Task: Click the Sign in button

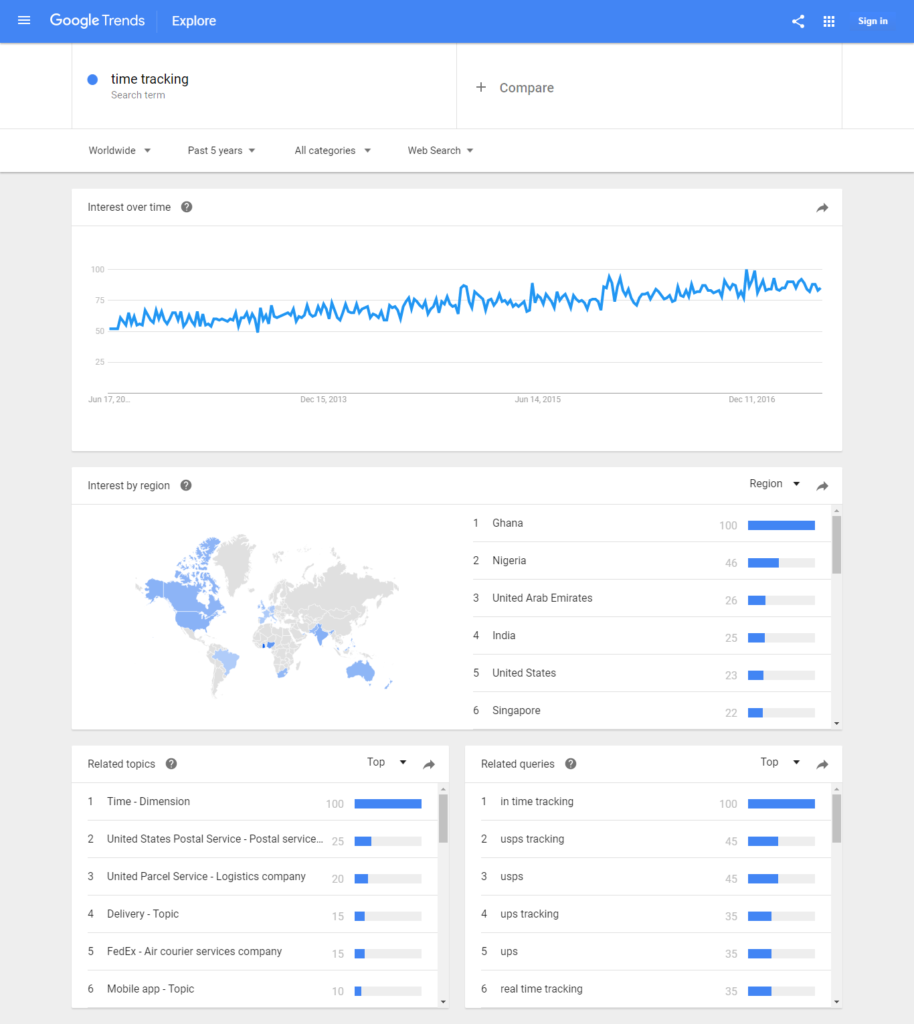Action: point(873,21)
